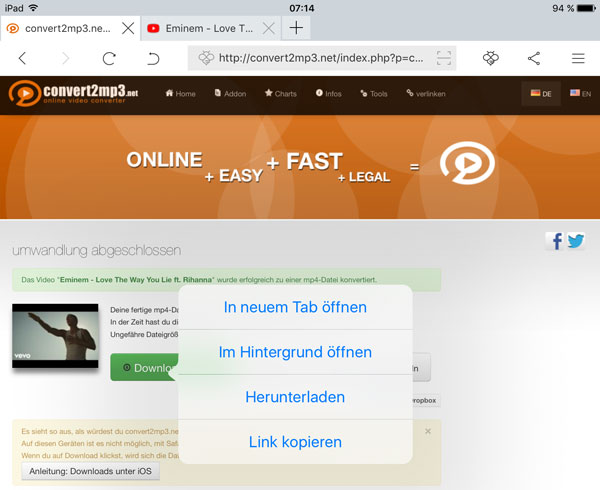
Task: Open the Tools navigation link
Action: (374, 94)
